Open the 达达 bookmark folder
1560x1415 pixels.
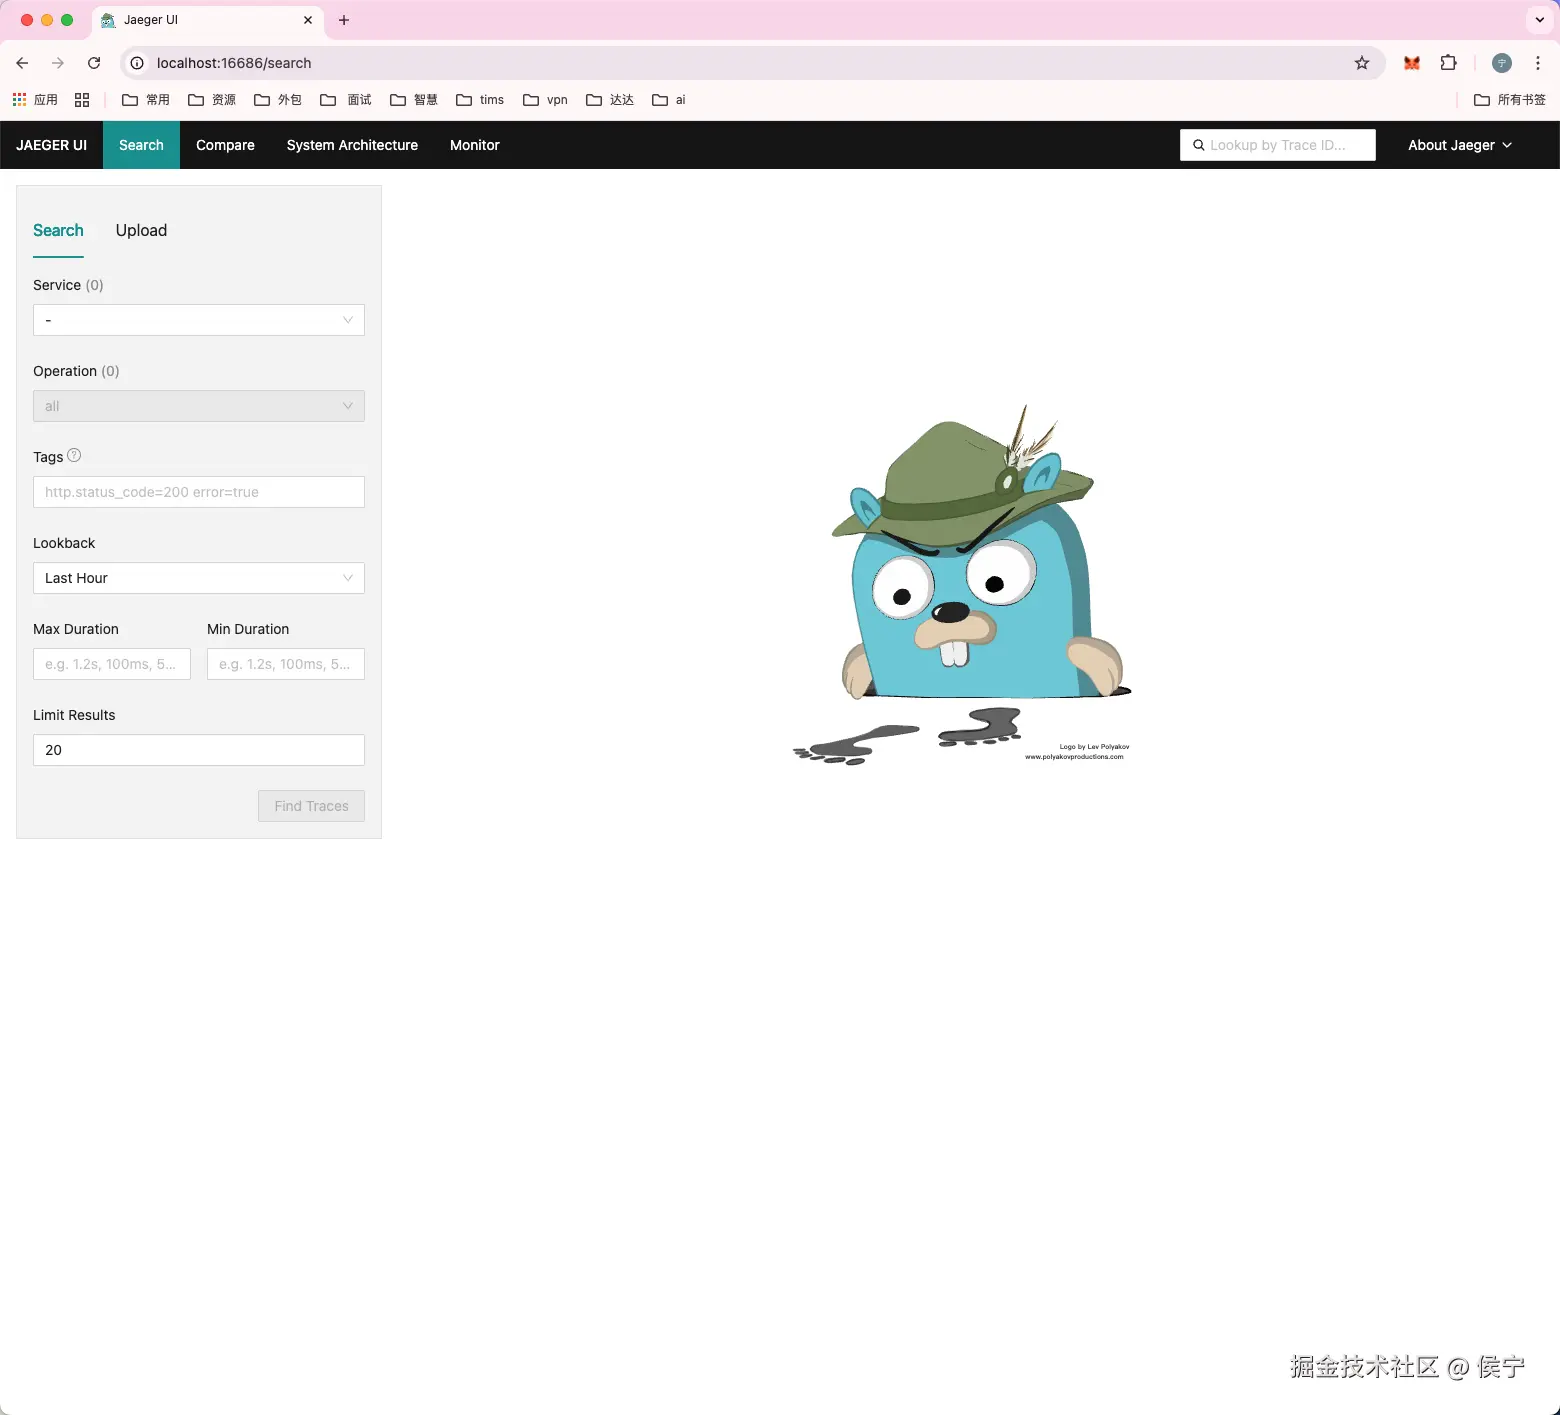pyautogui.click(x=610, y=100)
